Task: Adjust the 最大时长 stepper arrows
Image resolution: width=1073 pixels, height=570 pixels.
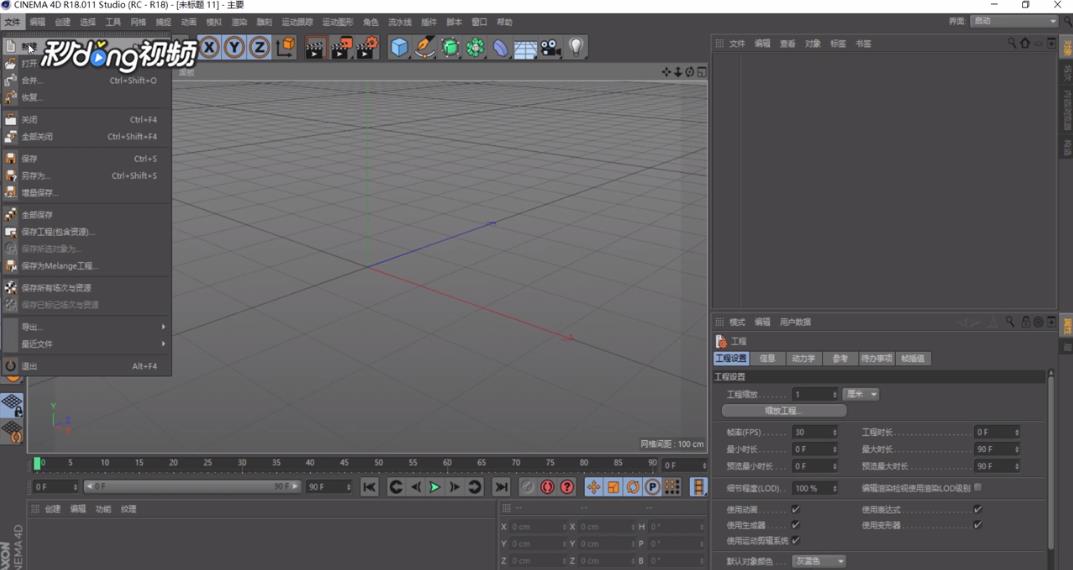Action: (1017, 449)
